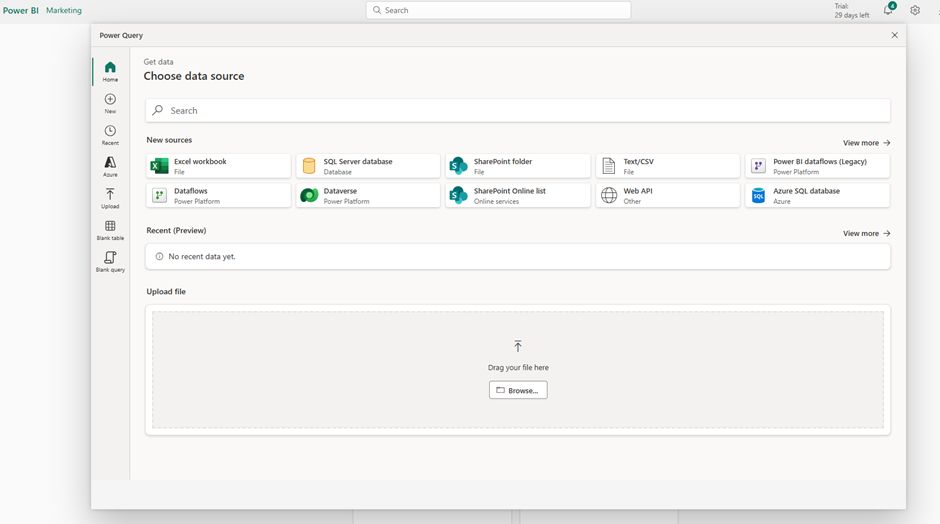
Task: Click View more beside Recent (Preview)
Action: coord(866,234)
